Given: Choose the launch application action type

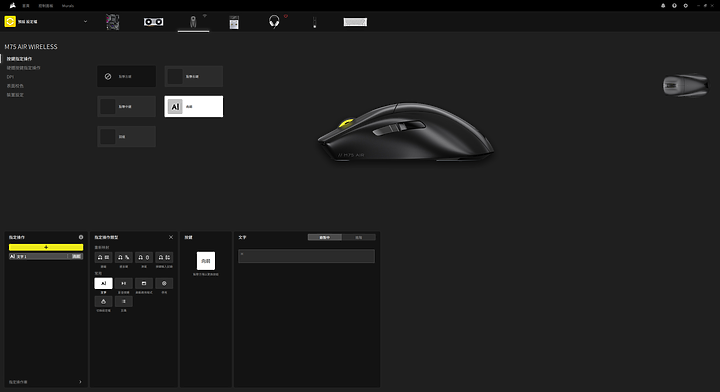Looking at the screenshot, I should [x=144, y=283].
